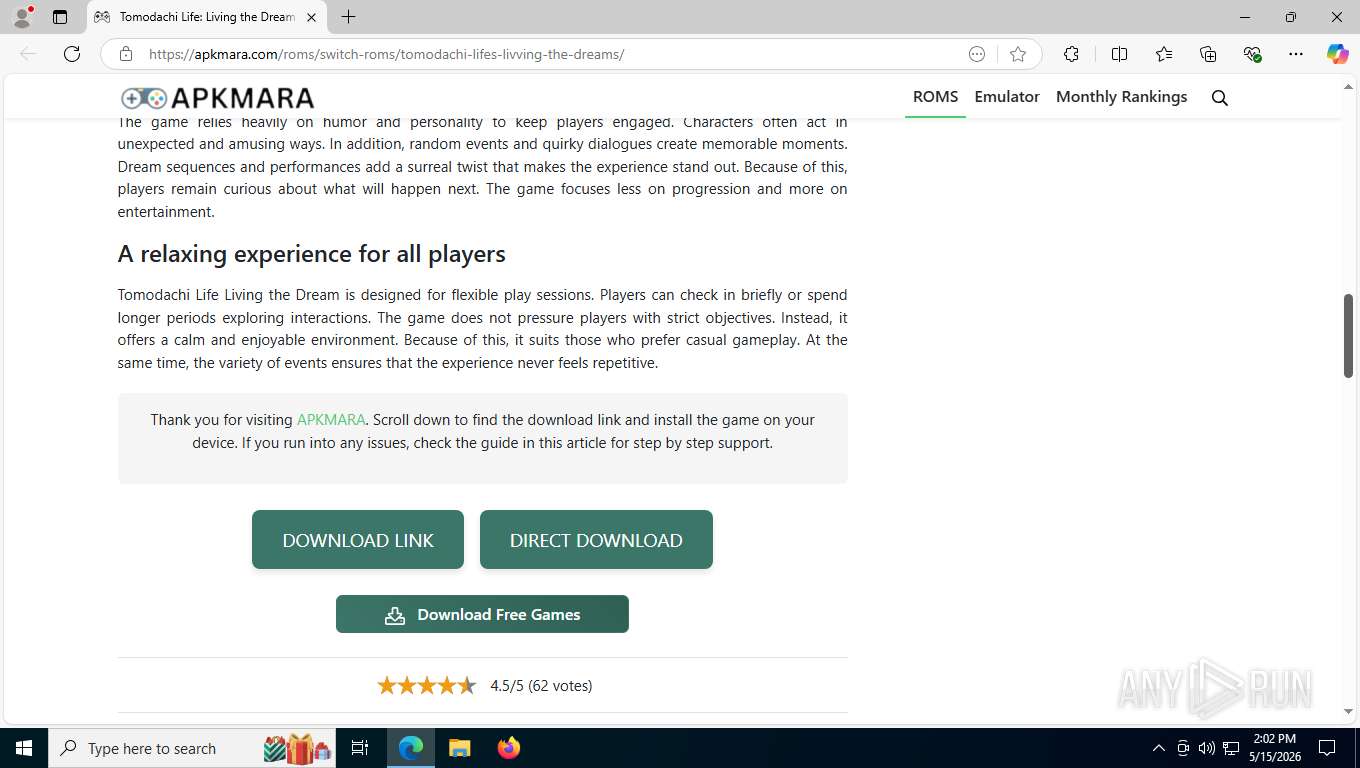View site information lock icon

(x=126, y=54)
